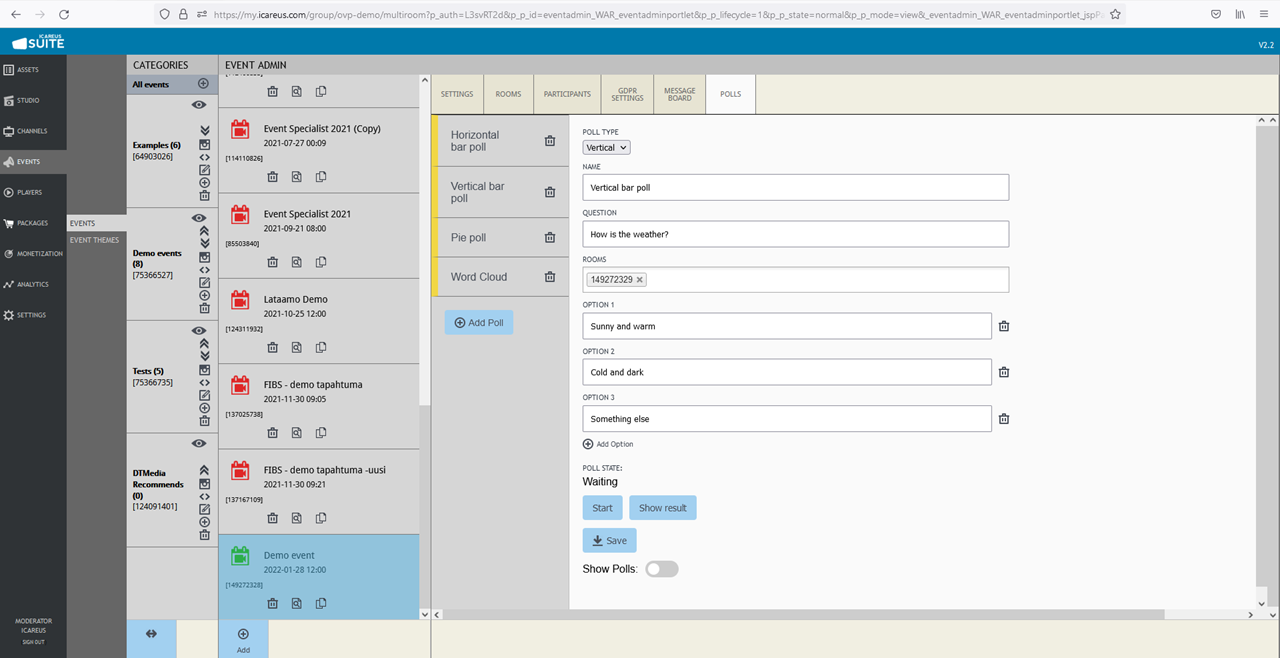Click trash icon next to Word Cloud poll
Viewport: 1280px width, 658px height.
click(549, 277)
